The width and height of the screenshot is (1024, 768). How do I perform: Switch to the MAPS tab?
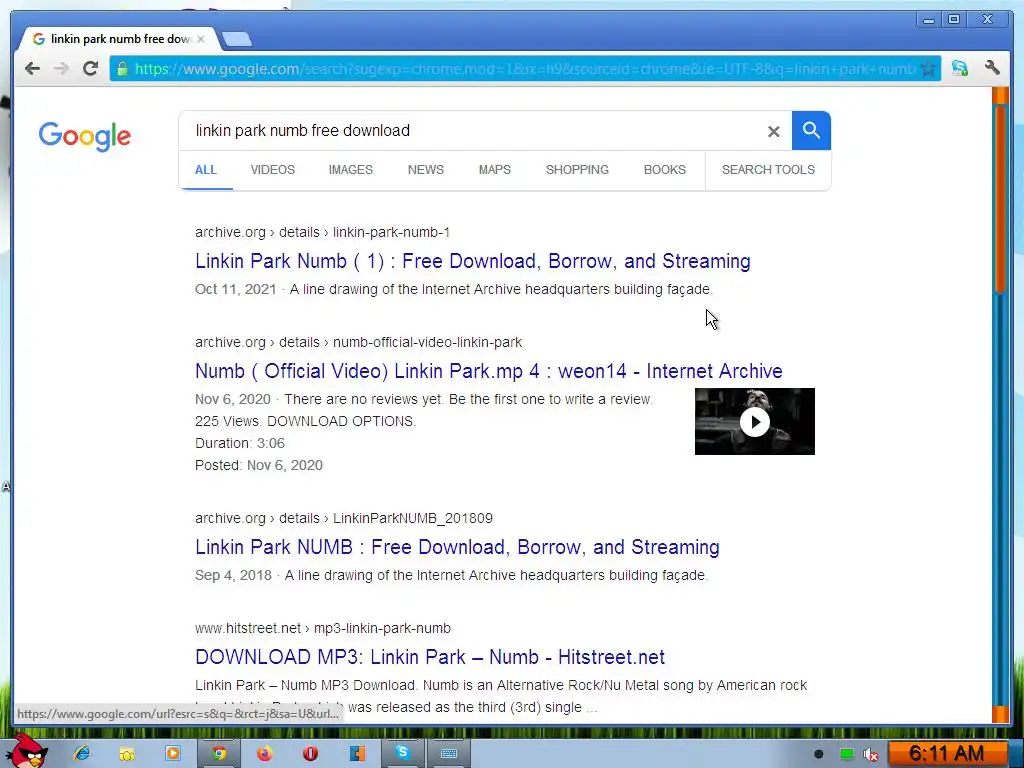coord(495,170)
